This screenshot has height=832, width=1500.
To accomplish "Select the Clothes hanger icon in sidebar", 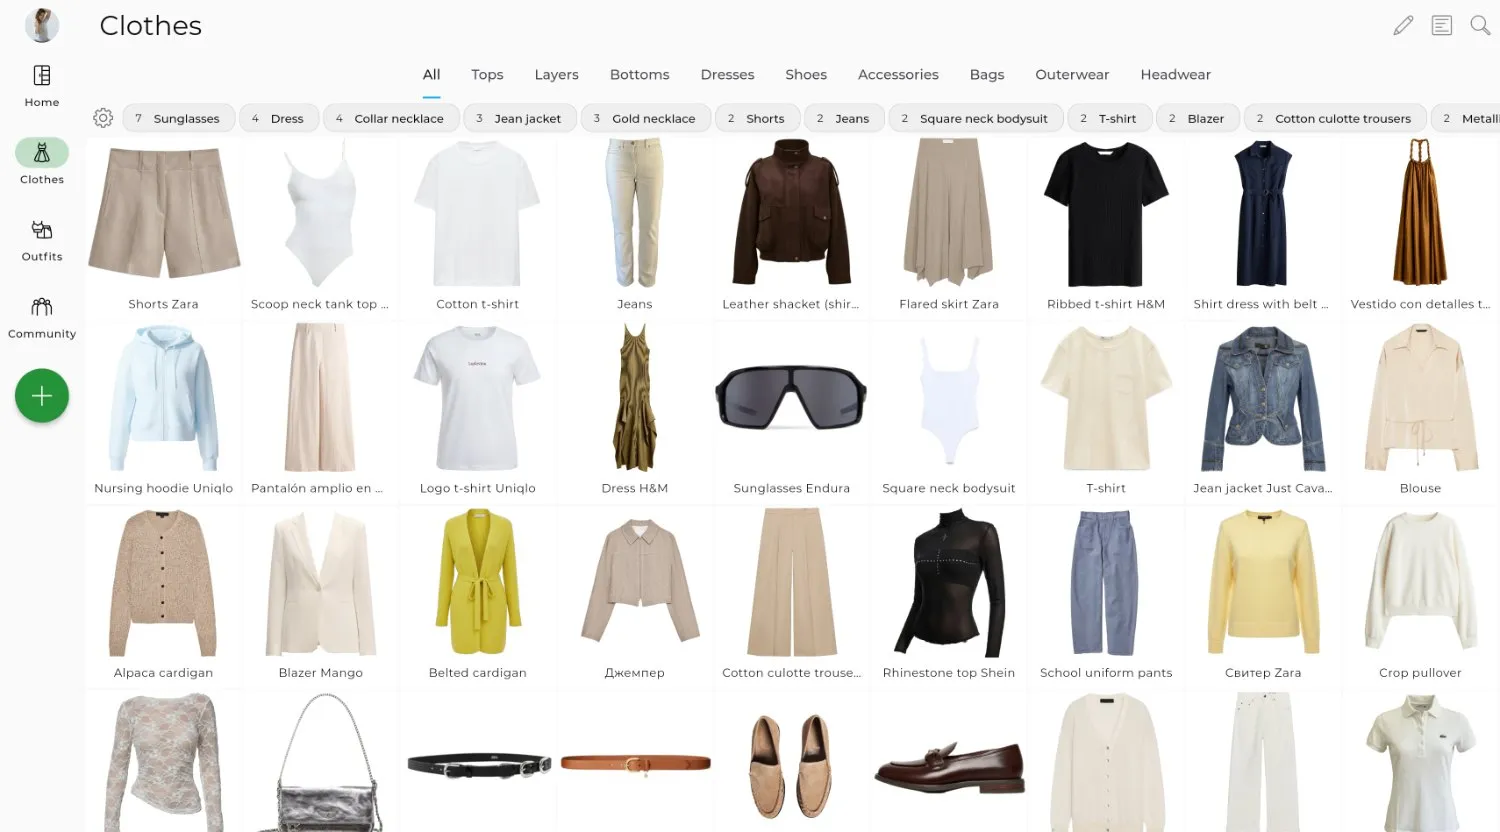I will (42, 152).
